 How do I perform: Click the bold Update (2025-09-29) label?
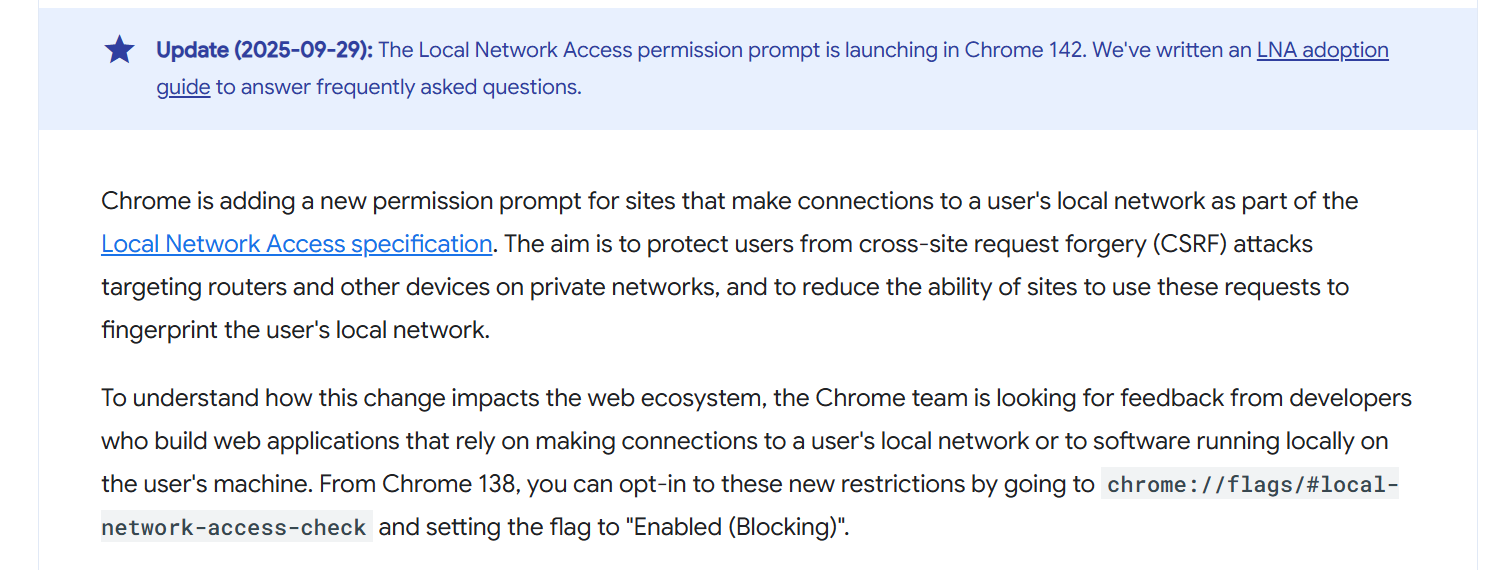tap(265, 50)
